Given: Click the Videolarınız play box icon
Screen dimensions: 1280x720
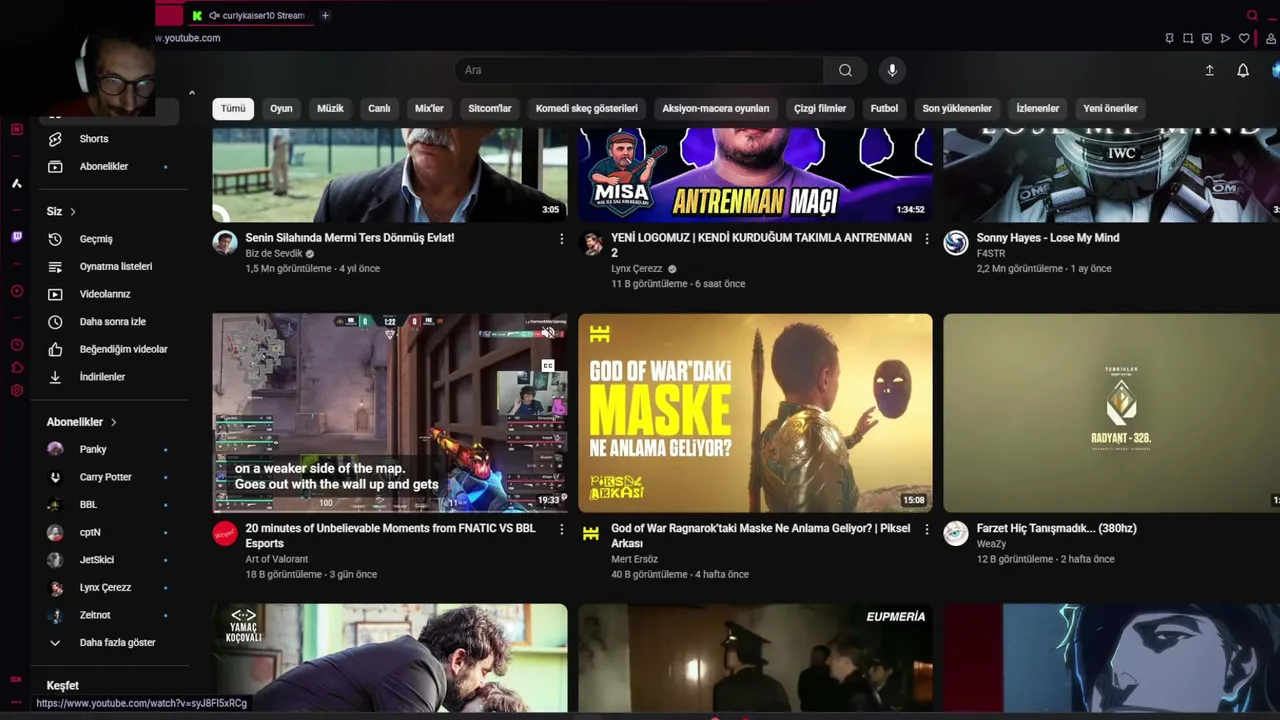Looking at the screenshot, I should pos(55,294).
